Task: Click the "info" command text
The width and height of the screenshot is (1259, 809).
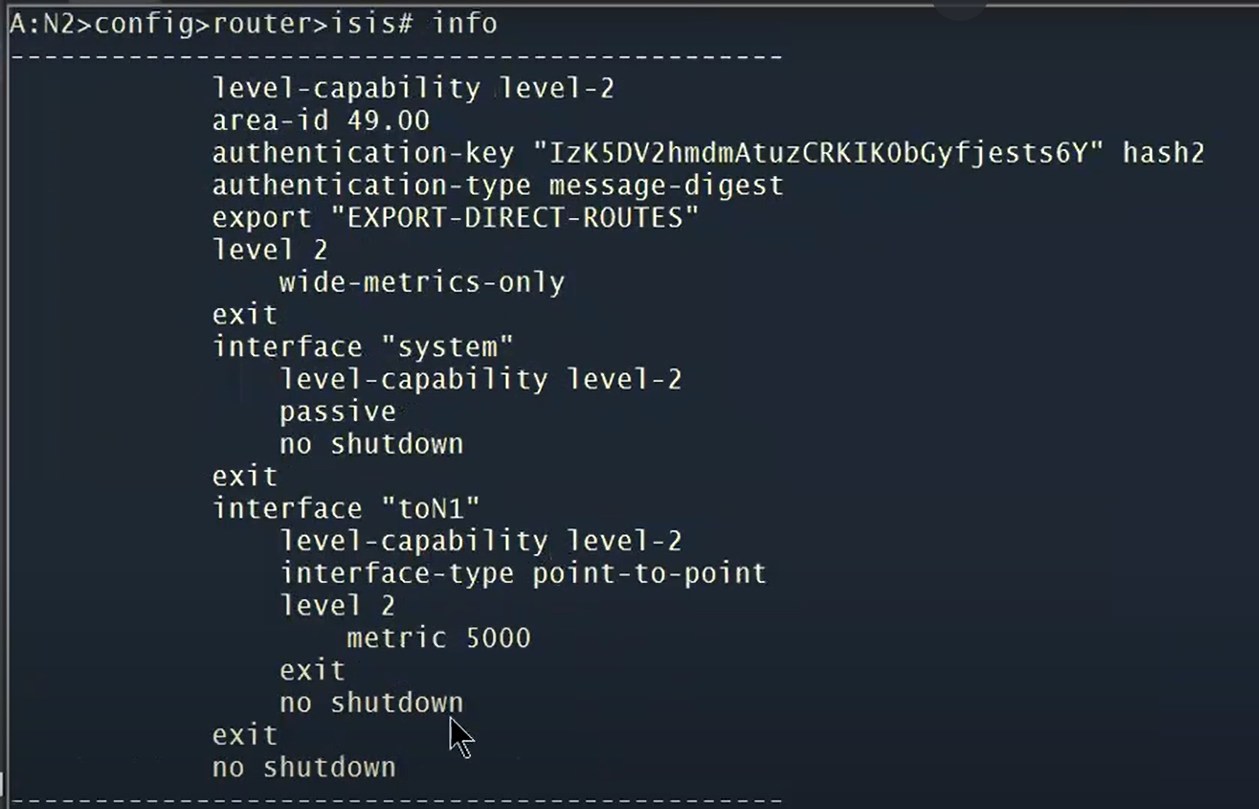Action: pyautogui.click(x=464, y=23)
